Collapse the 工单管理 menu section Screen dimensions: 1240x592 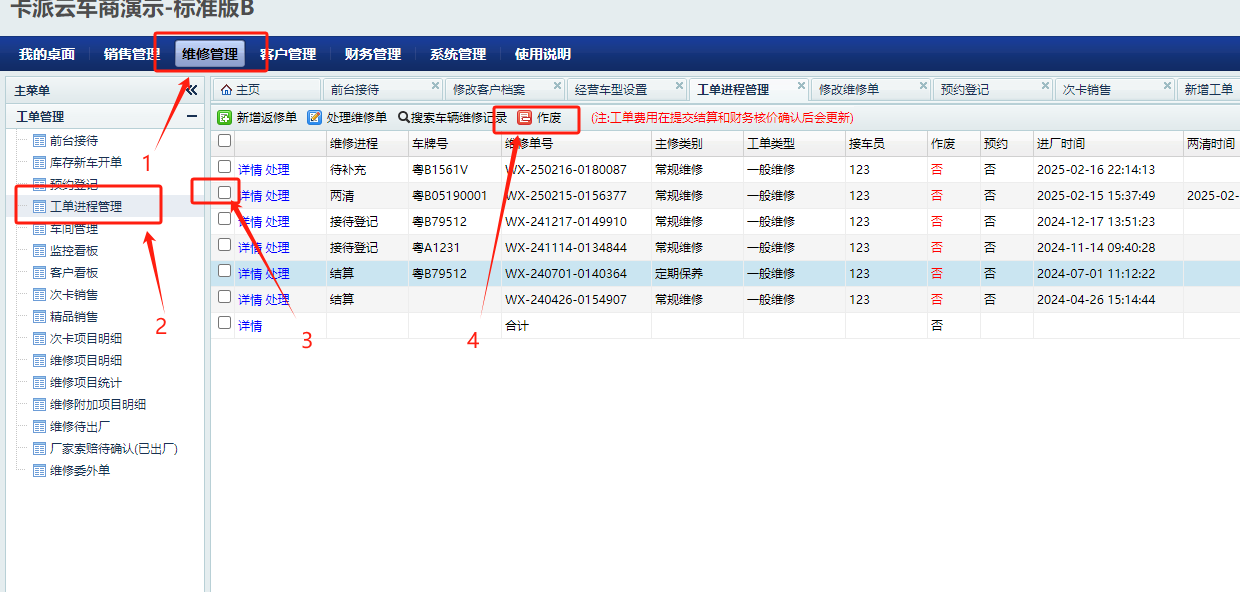(191, 117)
